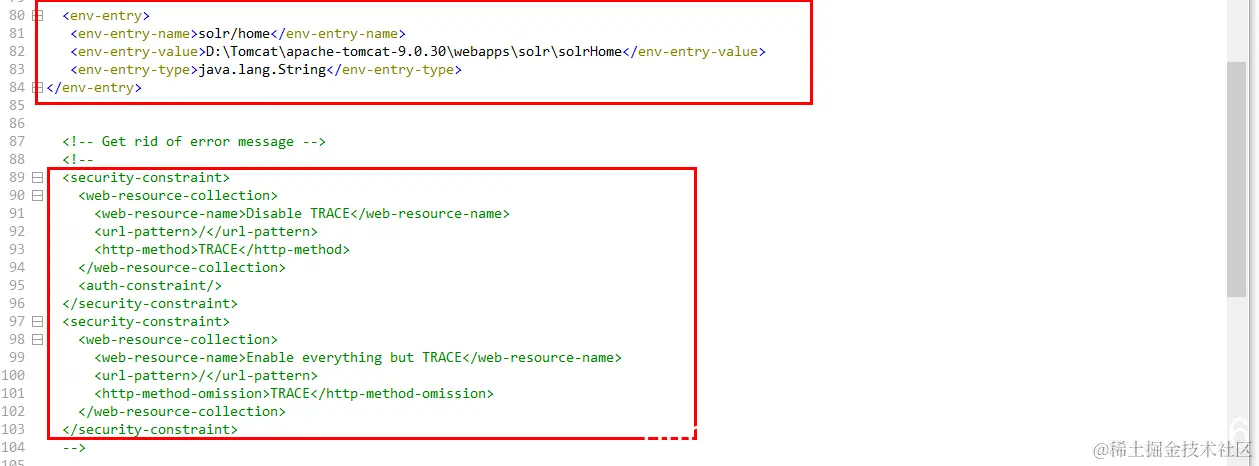Click 'Disable TRACE' web-resource-name text

(297, 214)
